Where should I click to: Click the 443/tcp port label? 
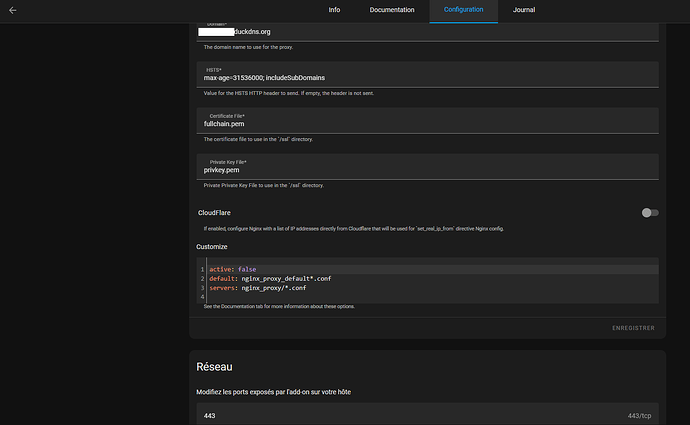pos(640,415)
